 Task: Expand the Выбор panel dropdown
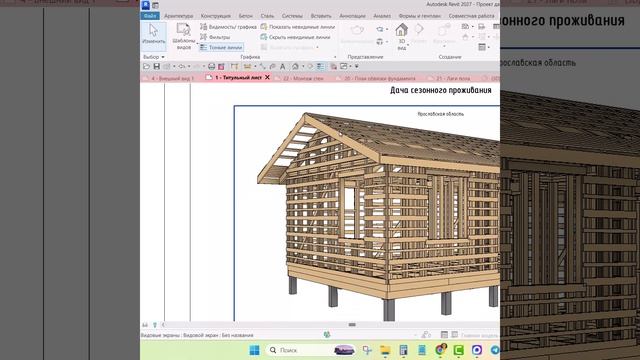tap(163, 57)
